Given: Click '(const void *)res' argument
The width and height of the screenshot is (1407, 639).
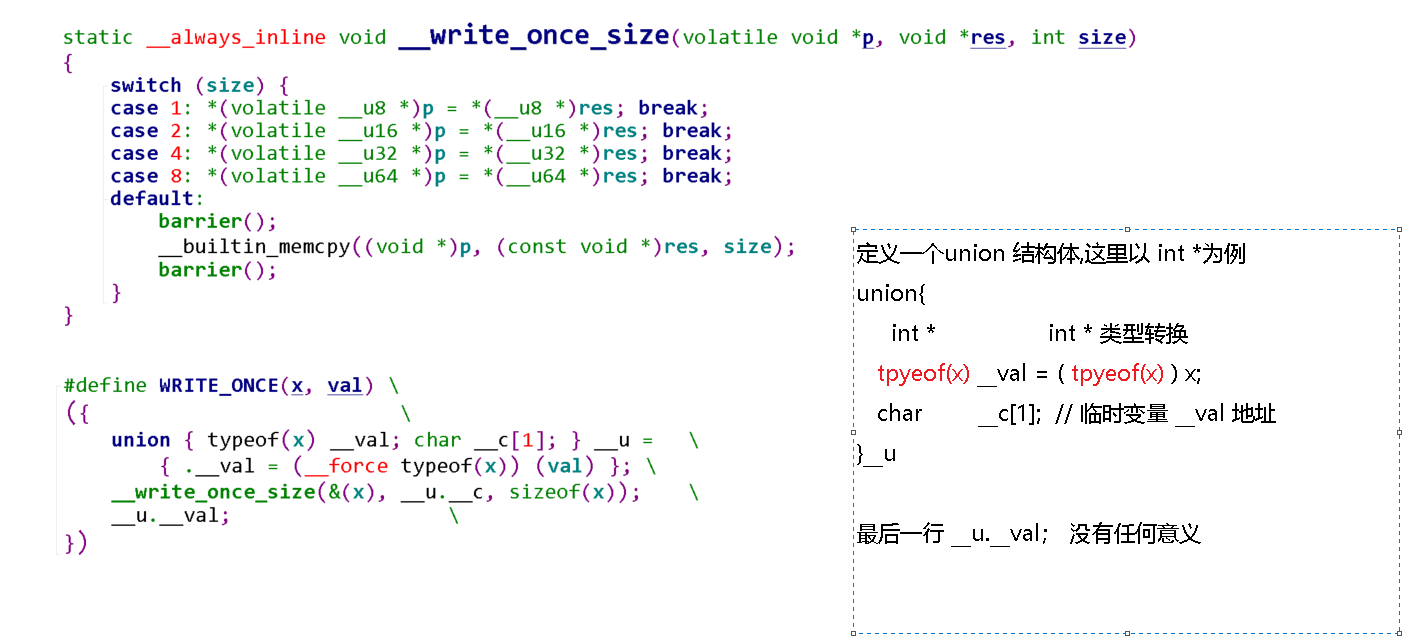Looking at the screenshot, I should [597, 247].
